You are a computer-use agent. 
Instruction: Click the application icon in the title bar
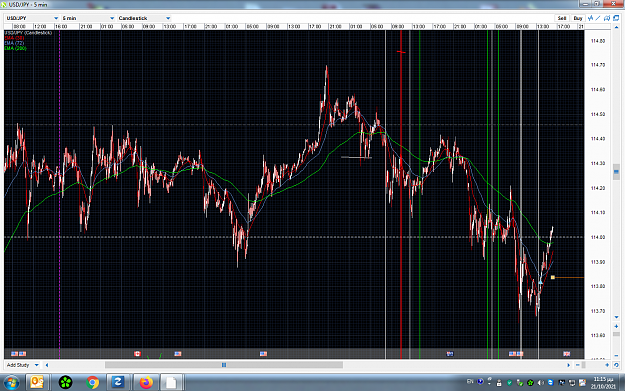[x=4, y=4]
